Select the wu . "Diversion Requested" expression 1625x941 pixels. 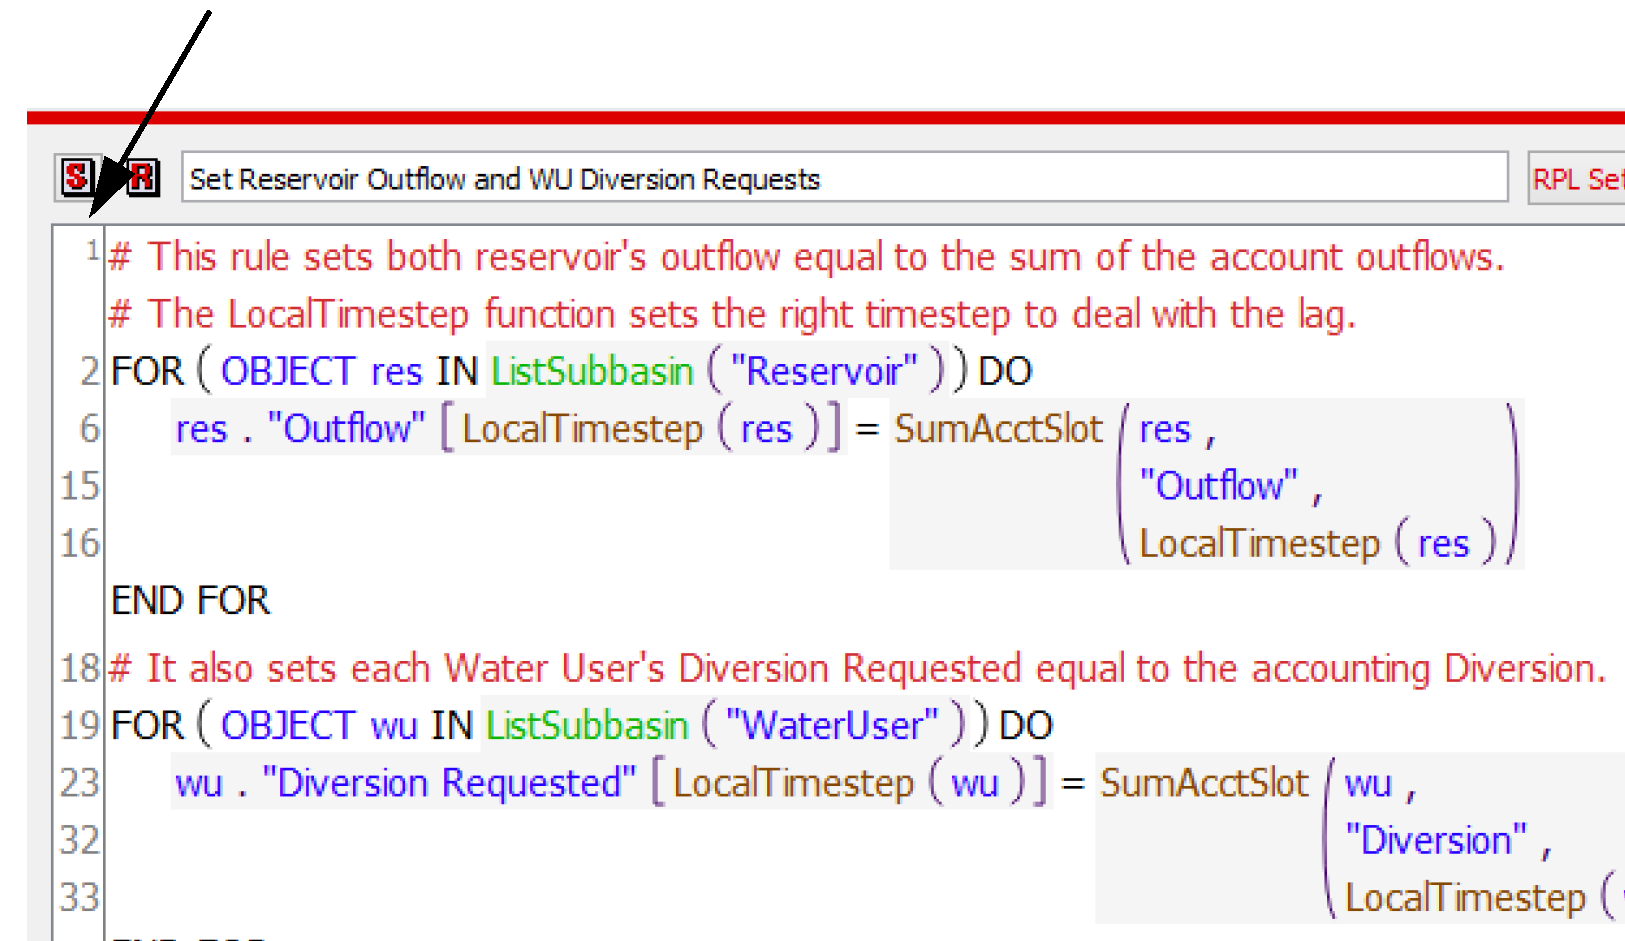(405, 783)
